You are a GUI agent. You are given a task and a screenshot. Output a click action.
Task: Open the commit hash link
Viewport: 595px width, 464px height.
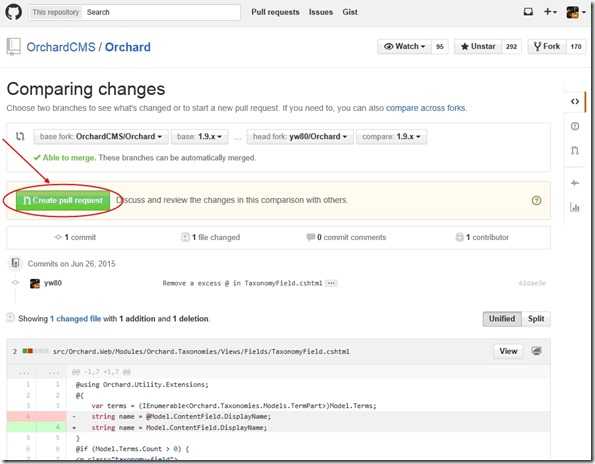coord(532,283)
